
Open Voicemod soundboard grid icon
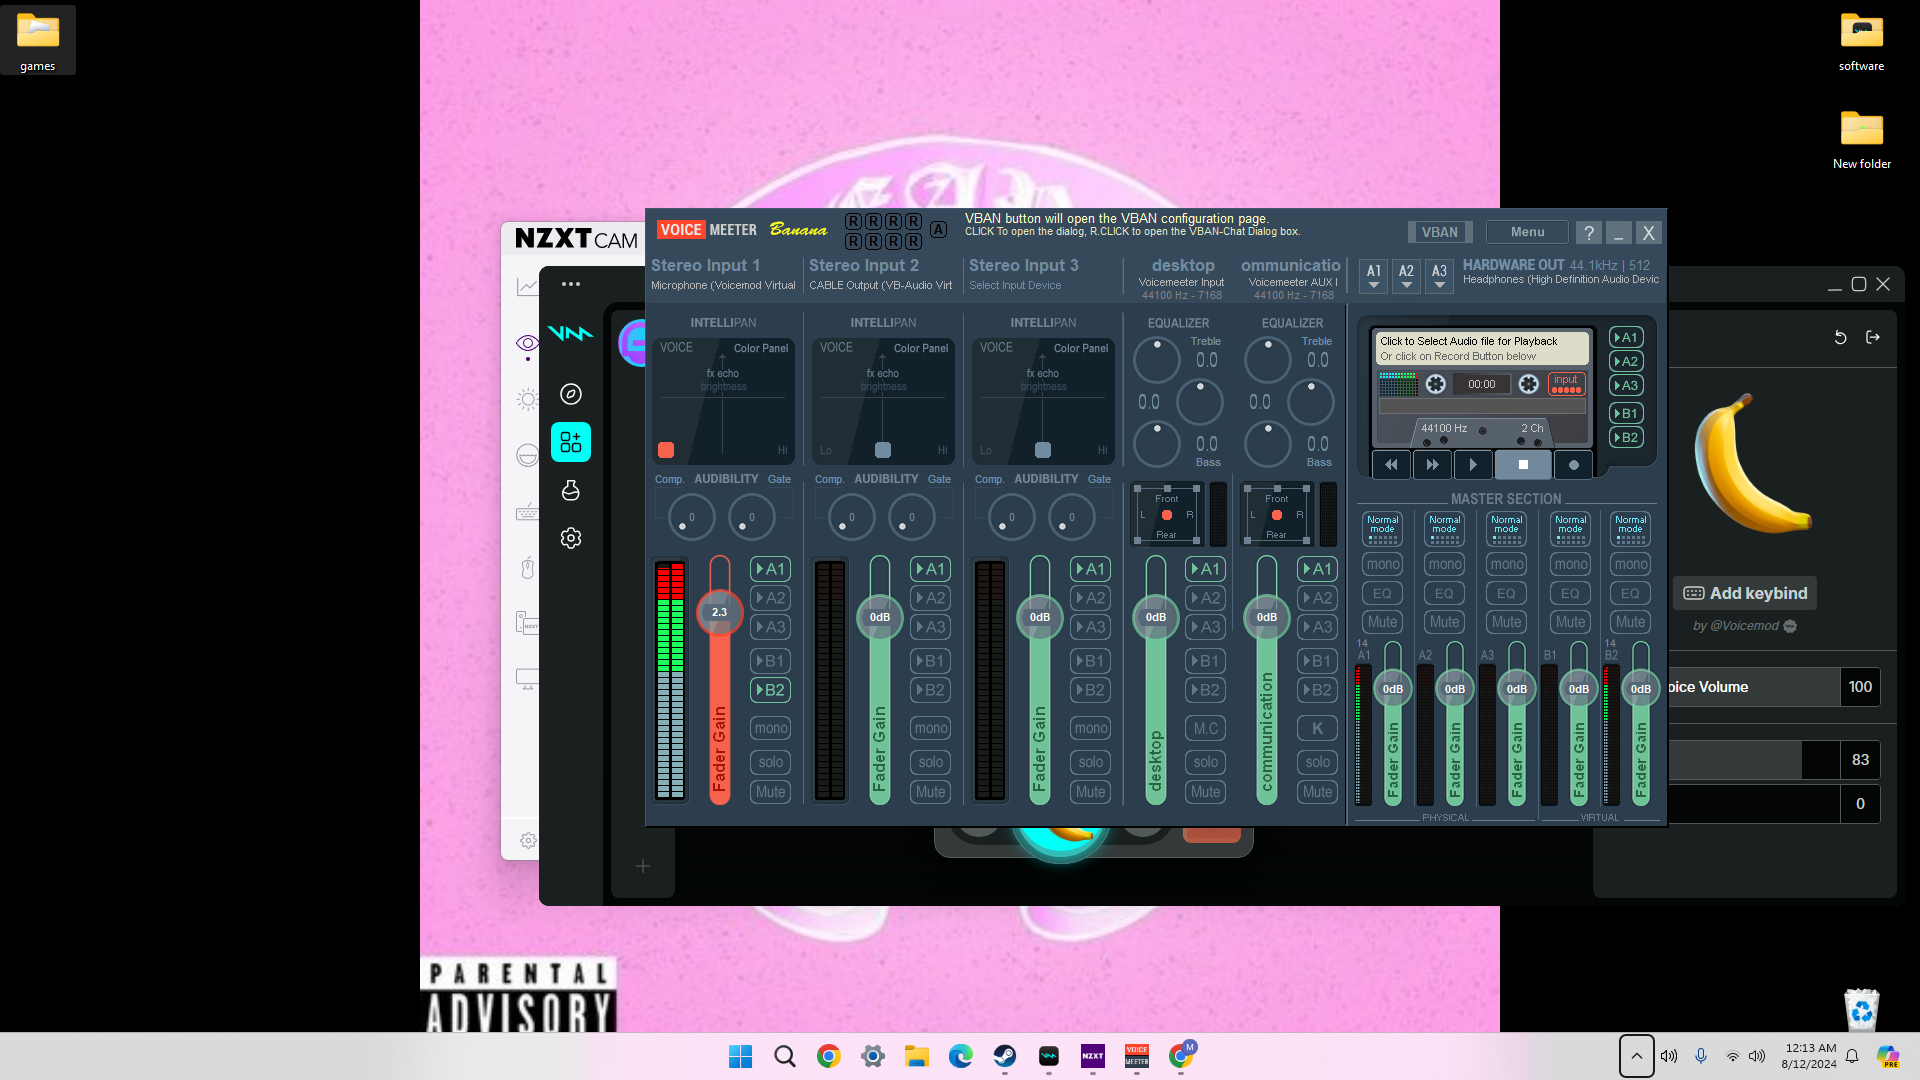(571, 442)
